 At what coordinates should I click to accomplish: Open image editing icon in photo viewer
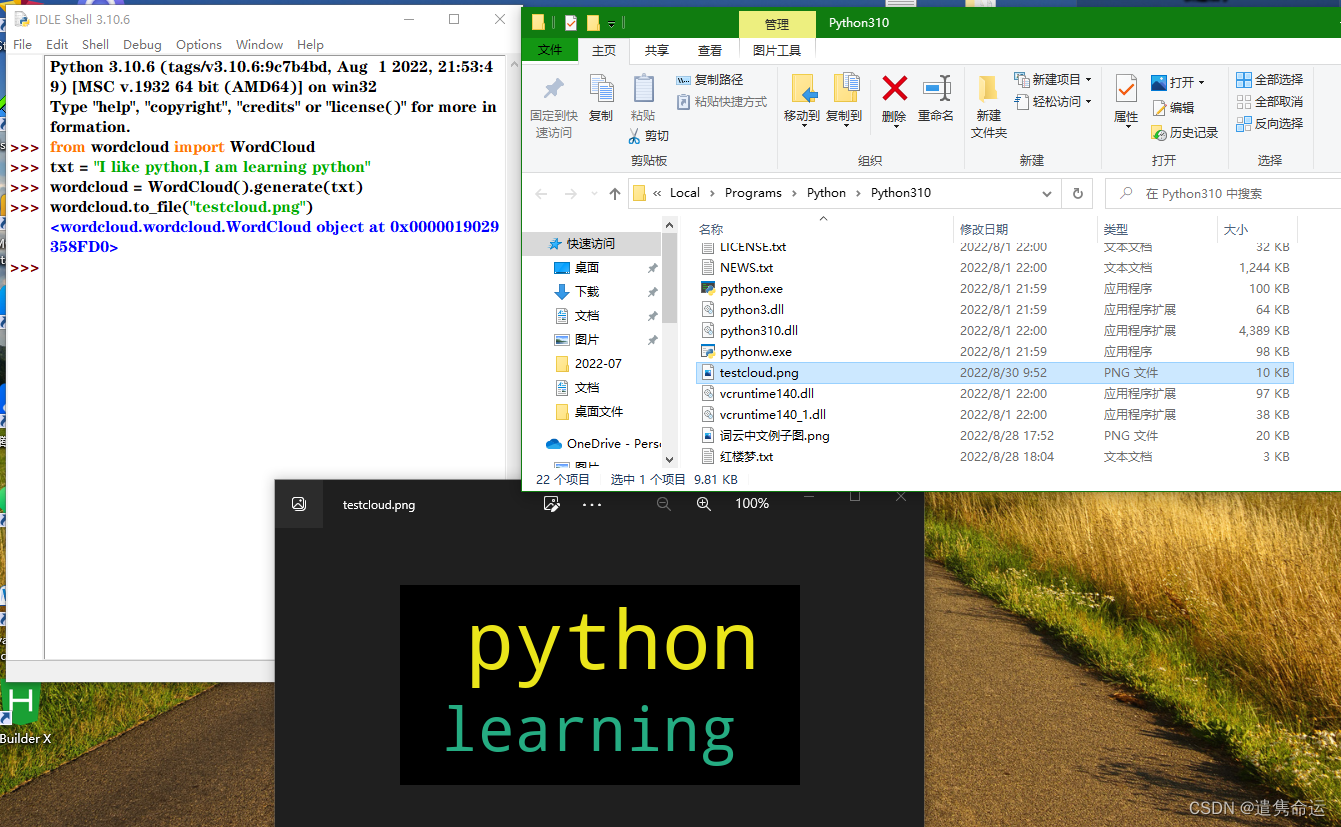pos(551,504)
